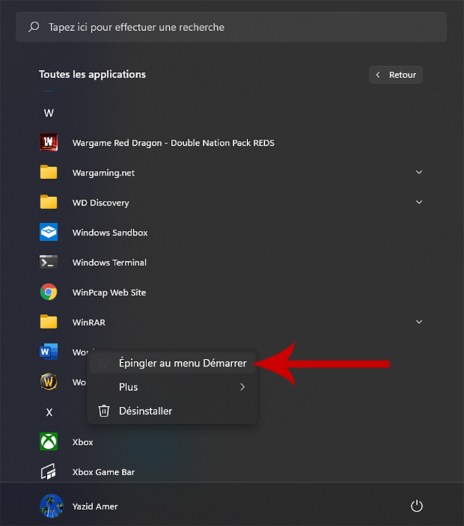Click the search magnifier icon
Image resolution: width=464 pixels, height=526 pixels.
pos(34,27)
